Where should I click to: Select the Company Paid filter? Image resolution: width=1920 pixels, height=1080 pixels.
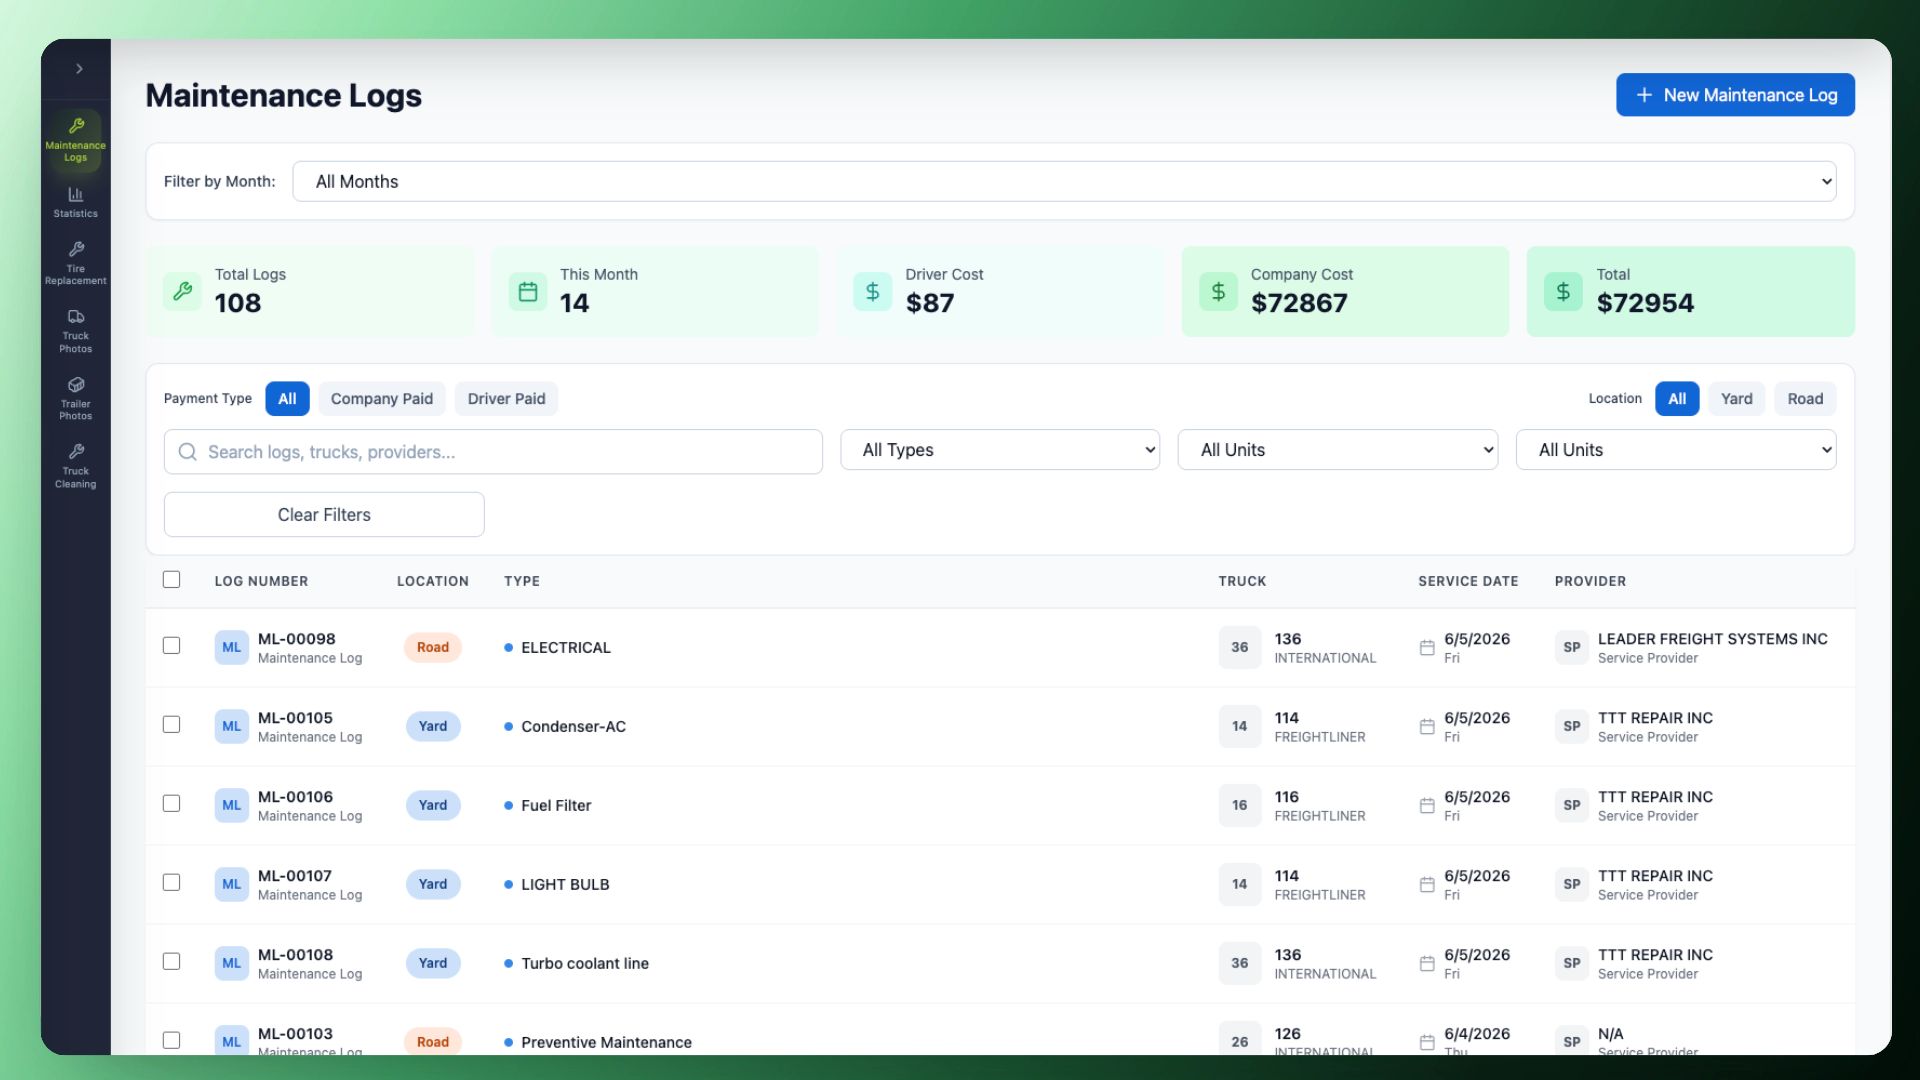[x=382, y=398]
